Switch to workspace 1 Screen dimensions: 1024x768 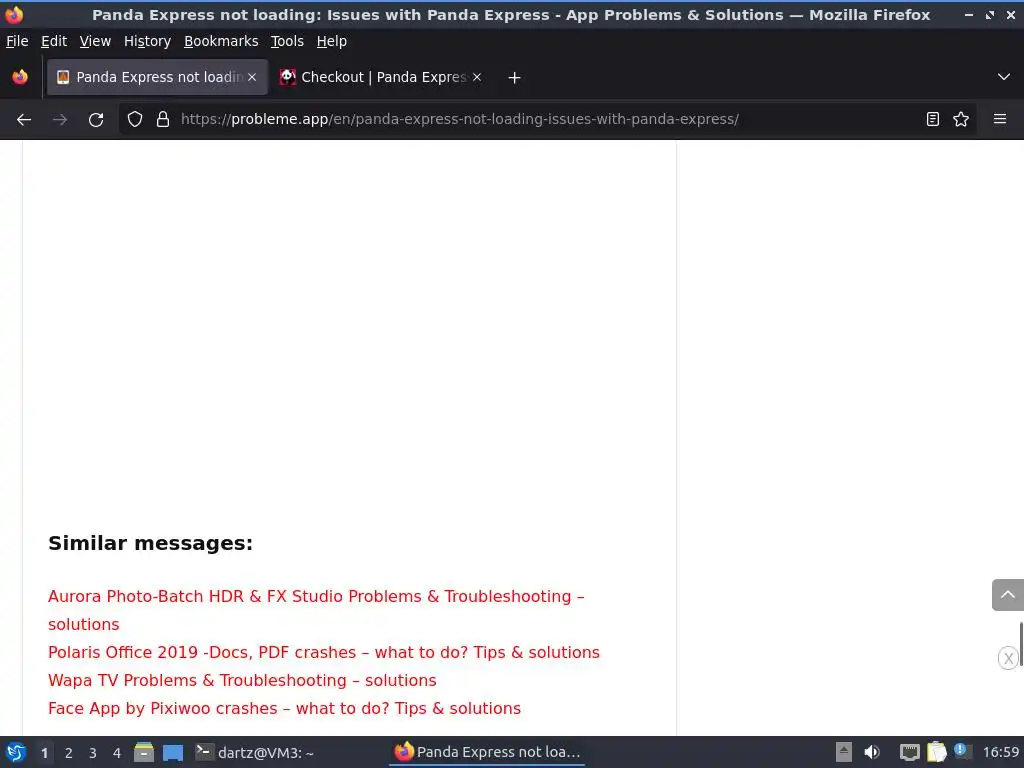(x=44, y=753)
